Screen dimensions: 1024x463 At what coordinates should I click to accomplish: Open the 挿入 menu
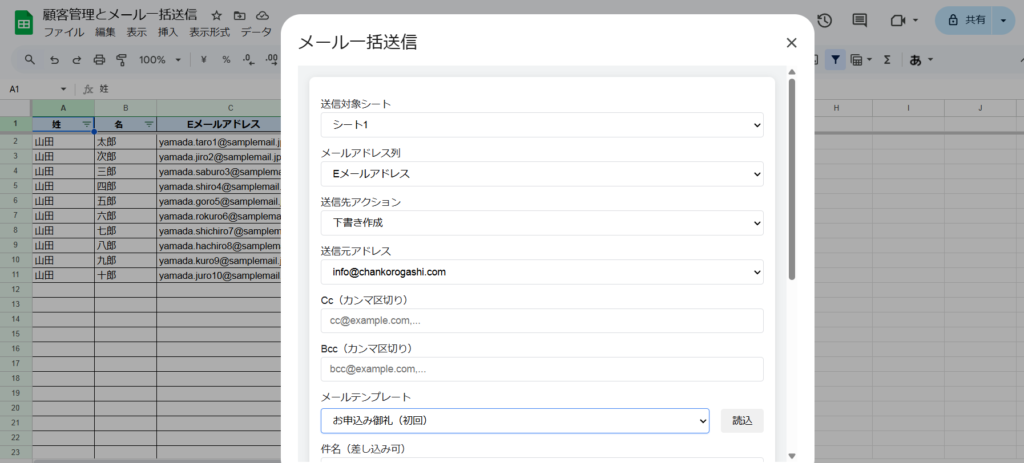click(x=168, y=32)
